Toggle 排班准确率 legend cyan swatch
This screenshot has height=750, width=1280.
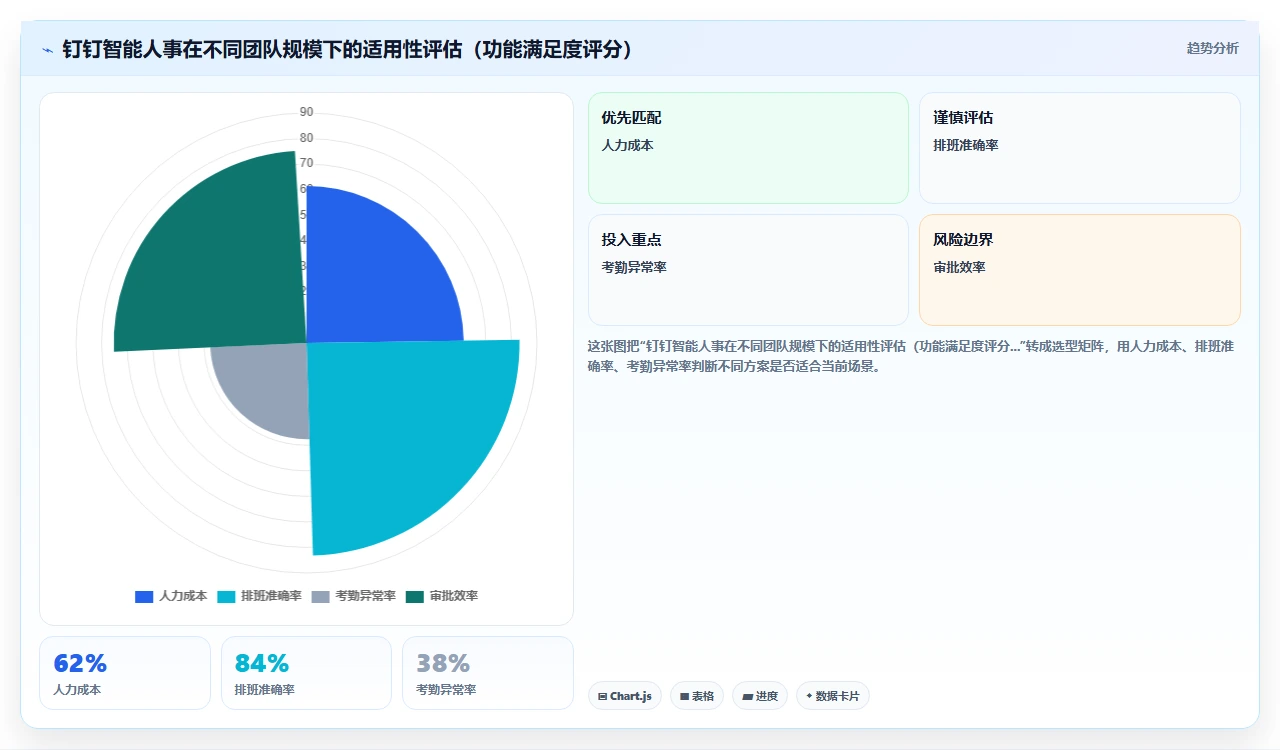coord(226,596)
